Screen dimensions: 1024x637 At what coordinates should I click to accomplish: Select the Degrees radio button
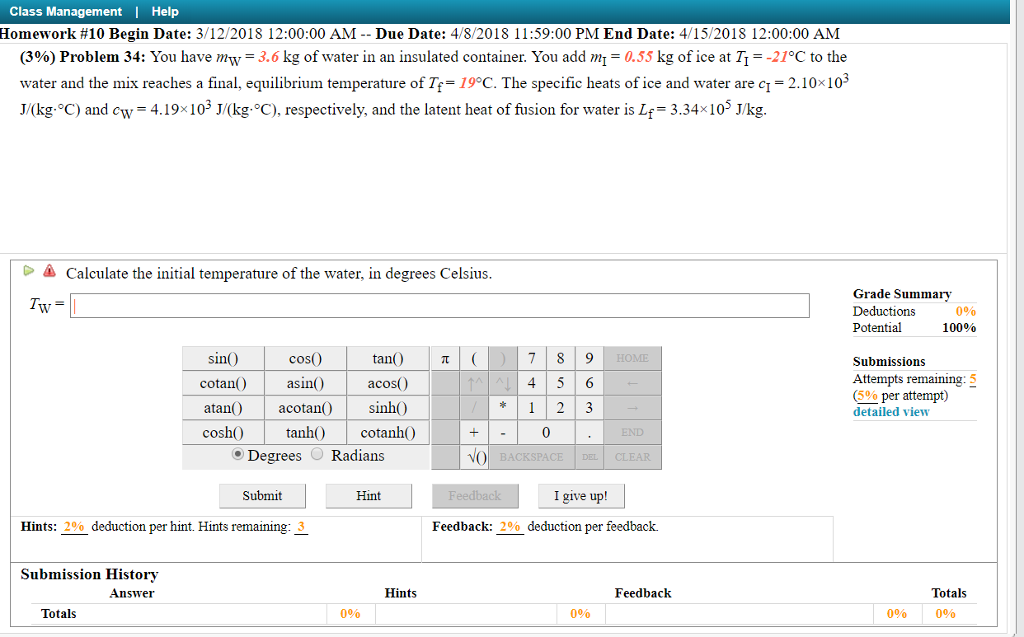tap(237, 454)
